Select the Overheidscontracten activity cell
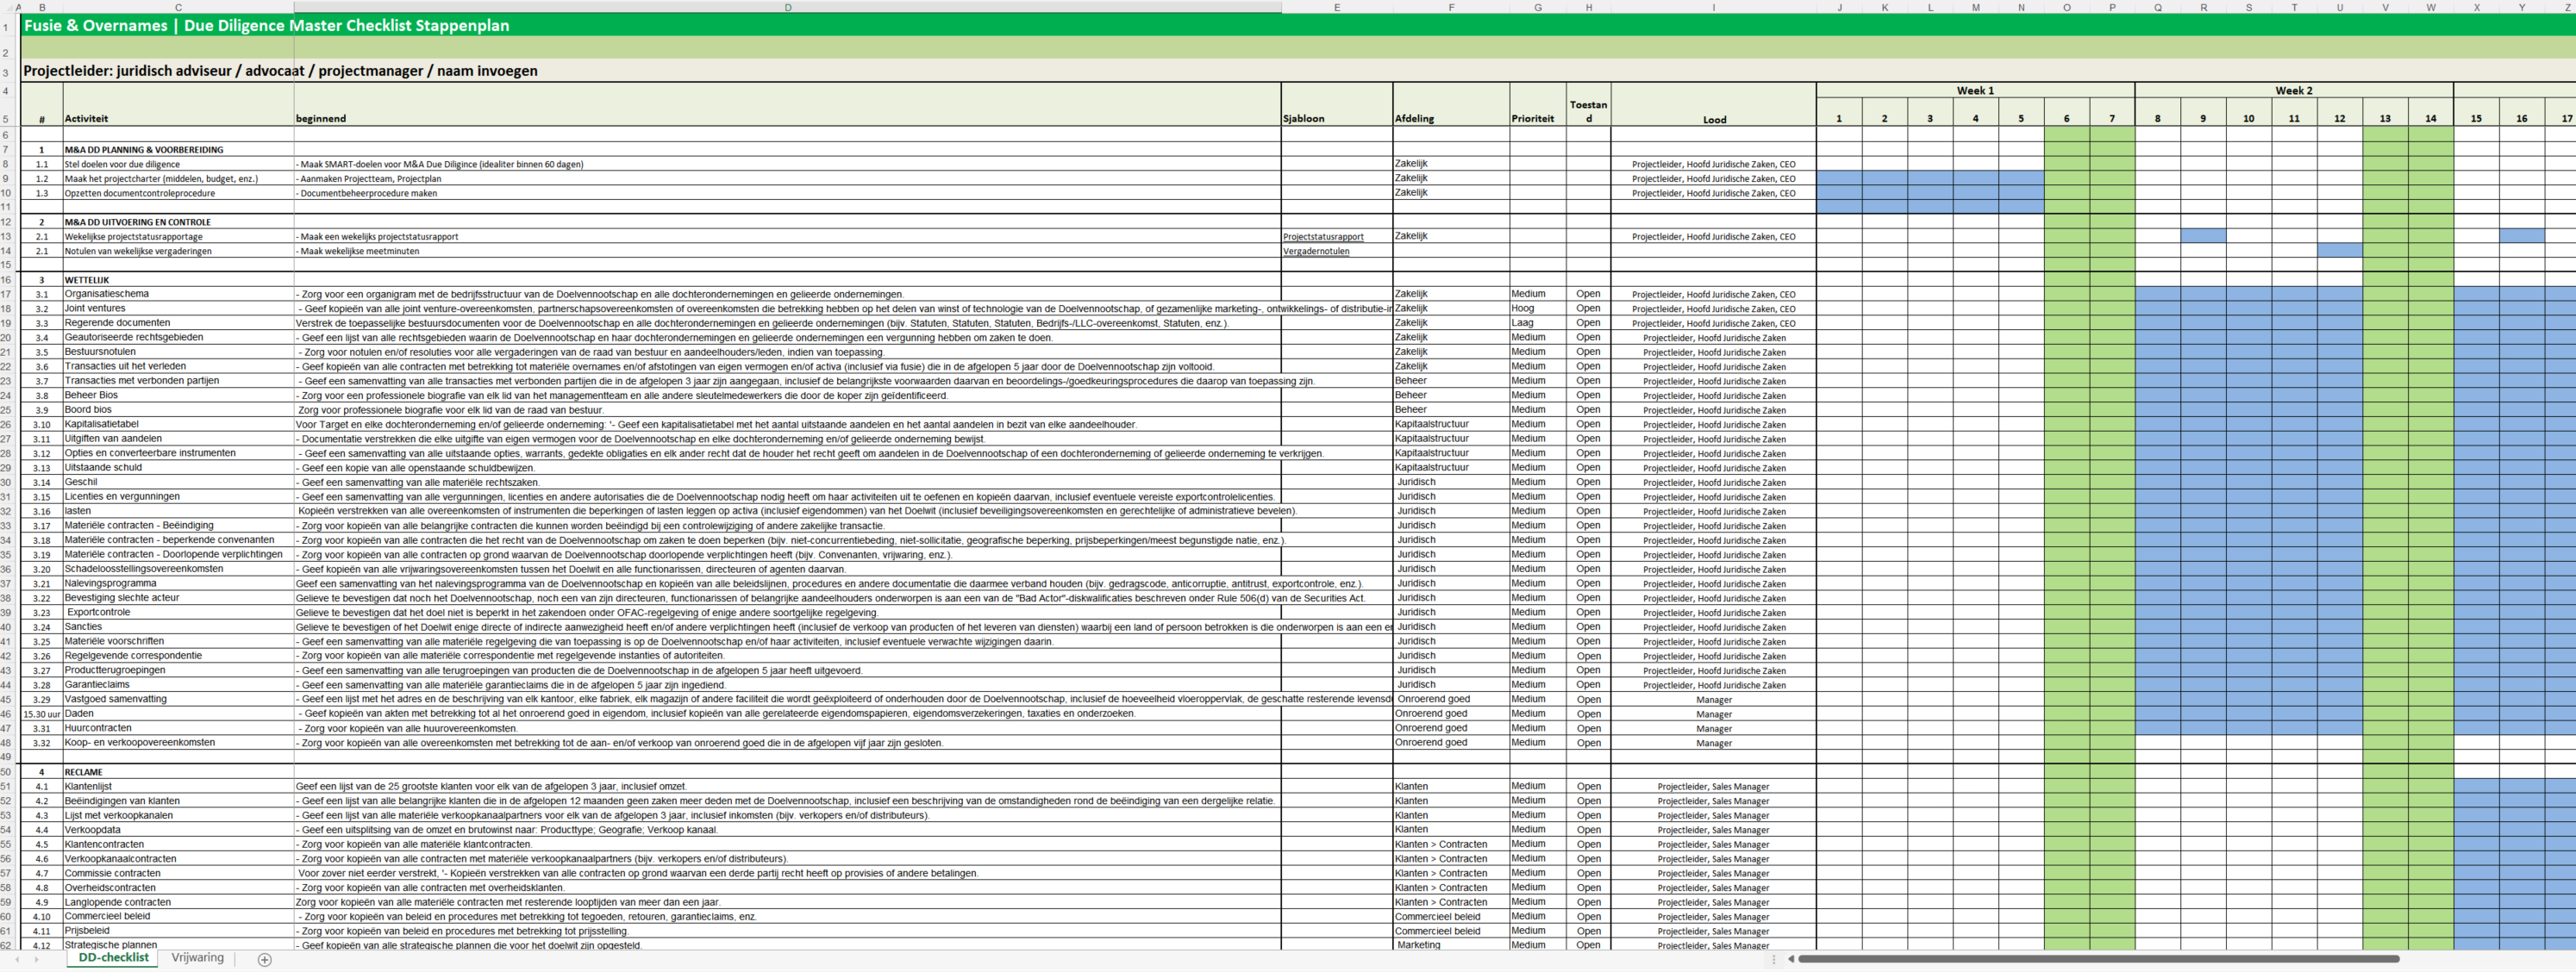2576x972 pixels. pos(178,887)
